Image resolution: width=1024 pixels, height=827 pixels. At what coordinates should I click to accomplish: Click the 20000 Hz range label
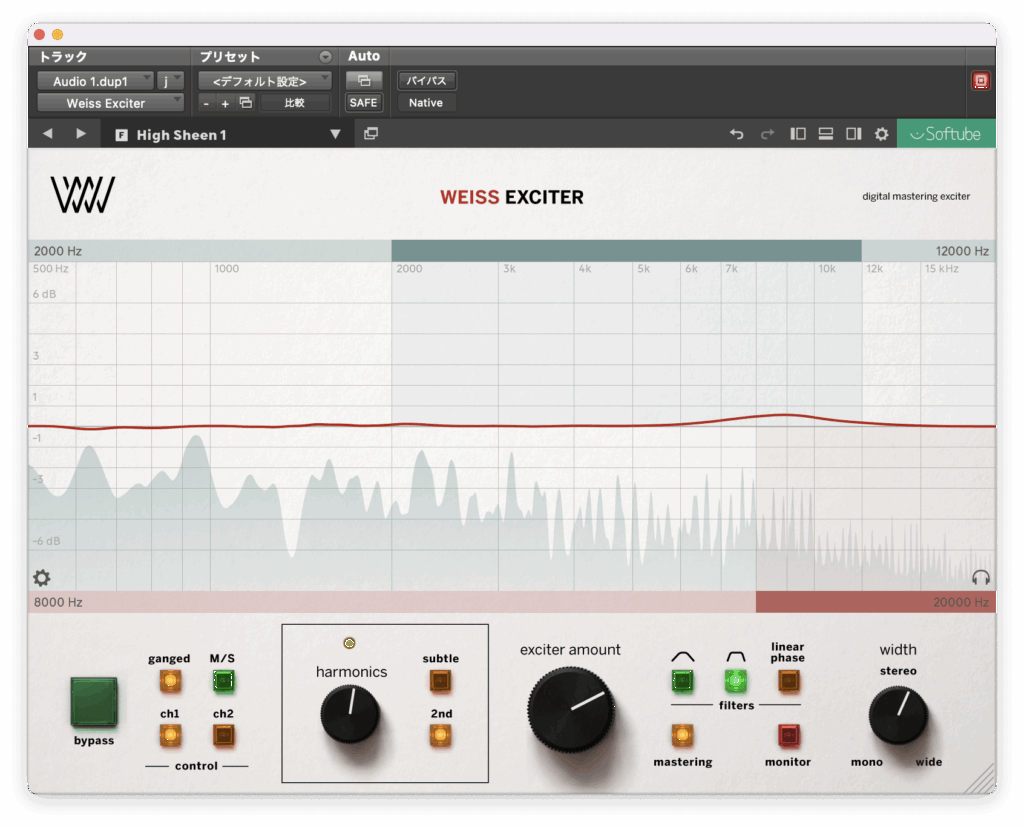pyautogui.click(x=961, y=602)
